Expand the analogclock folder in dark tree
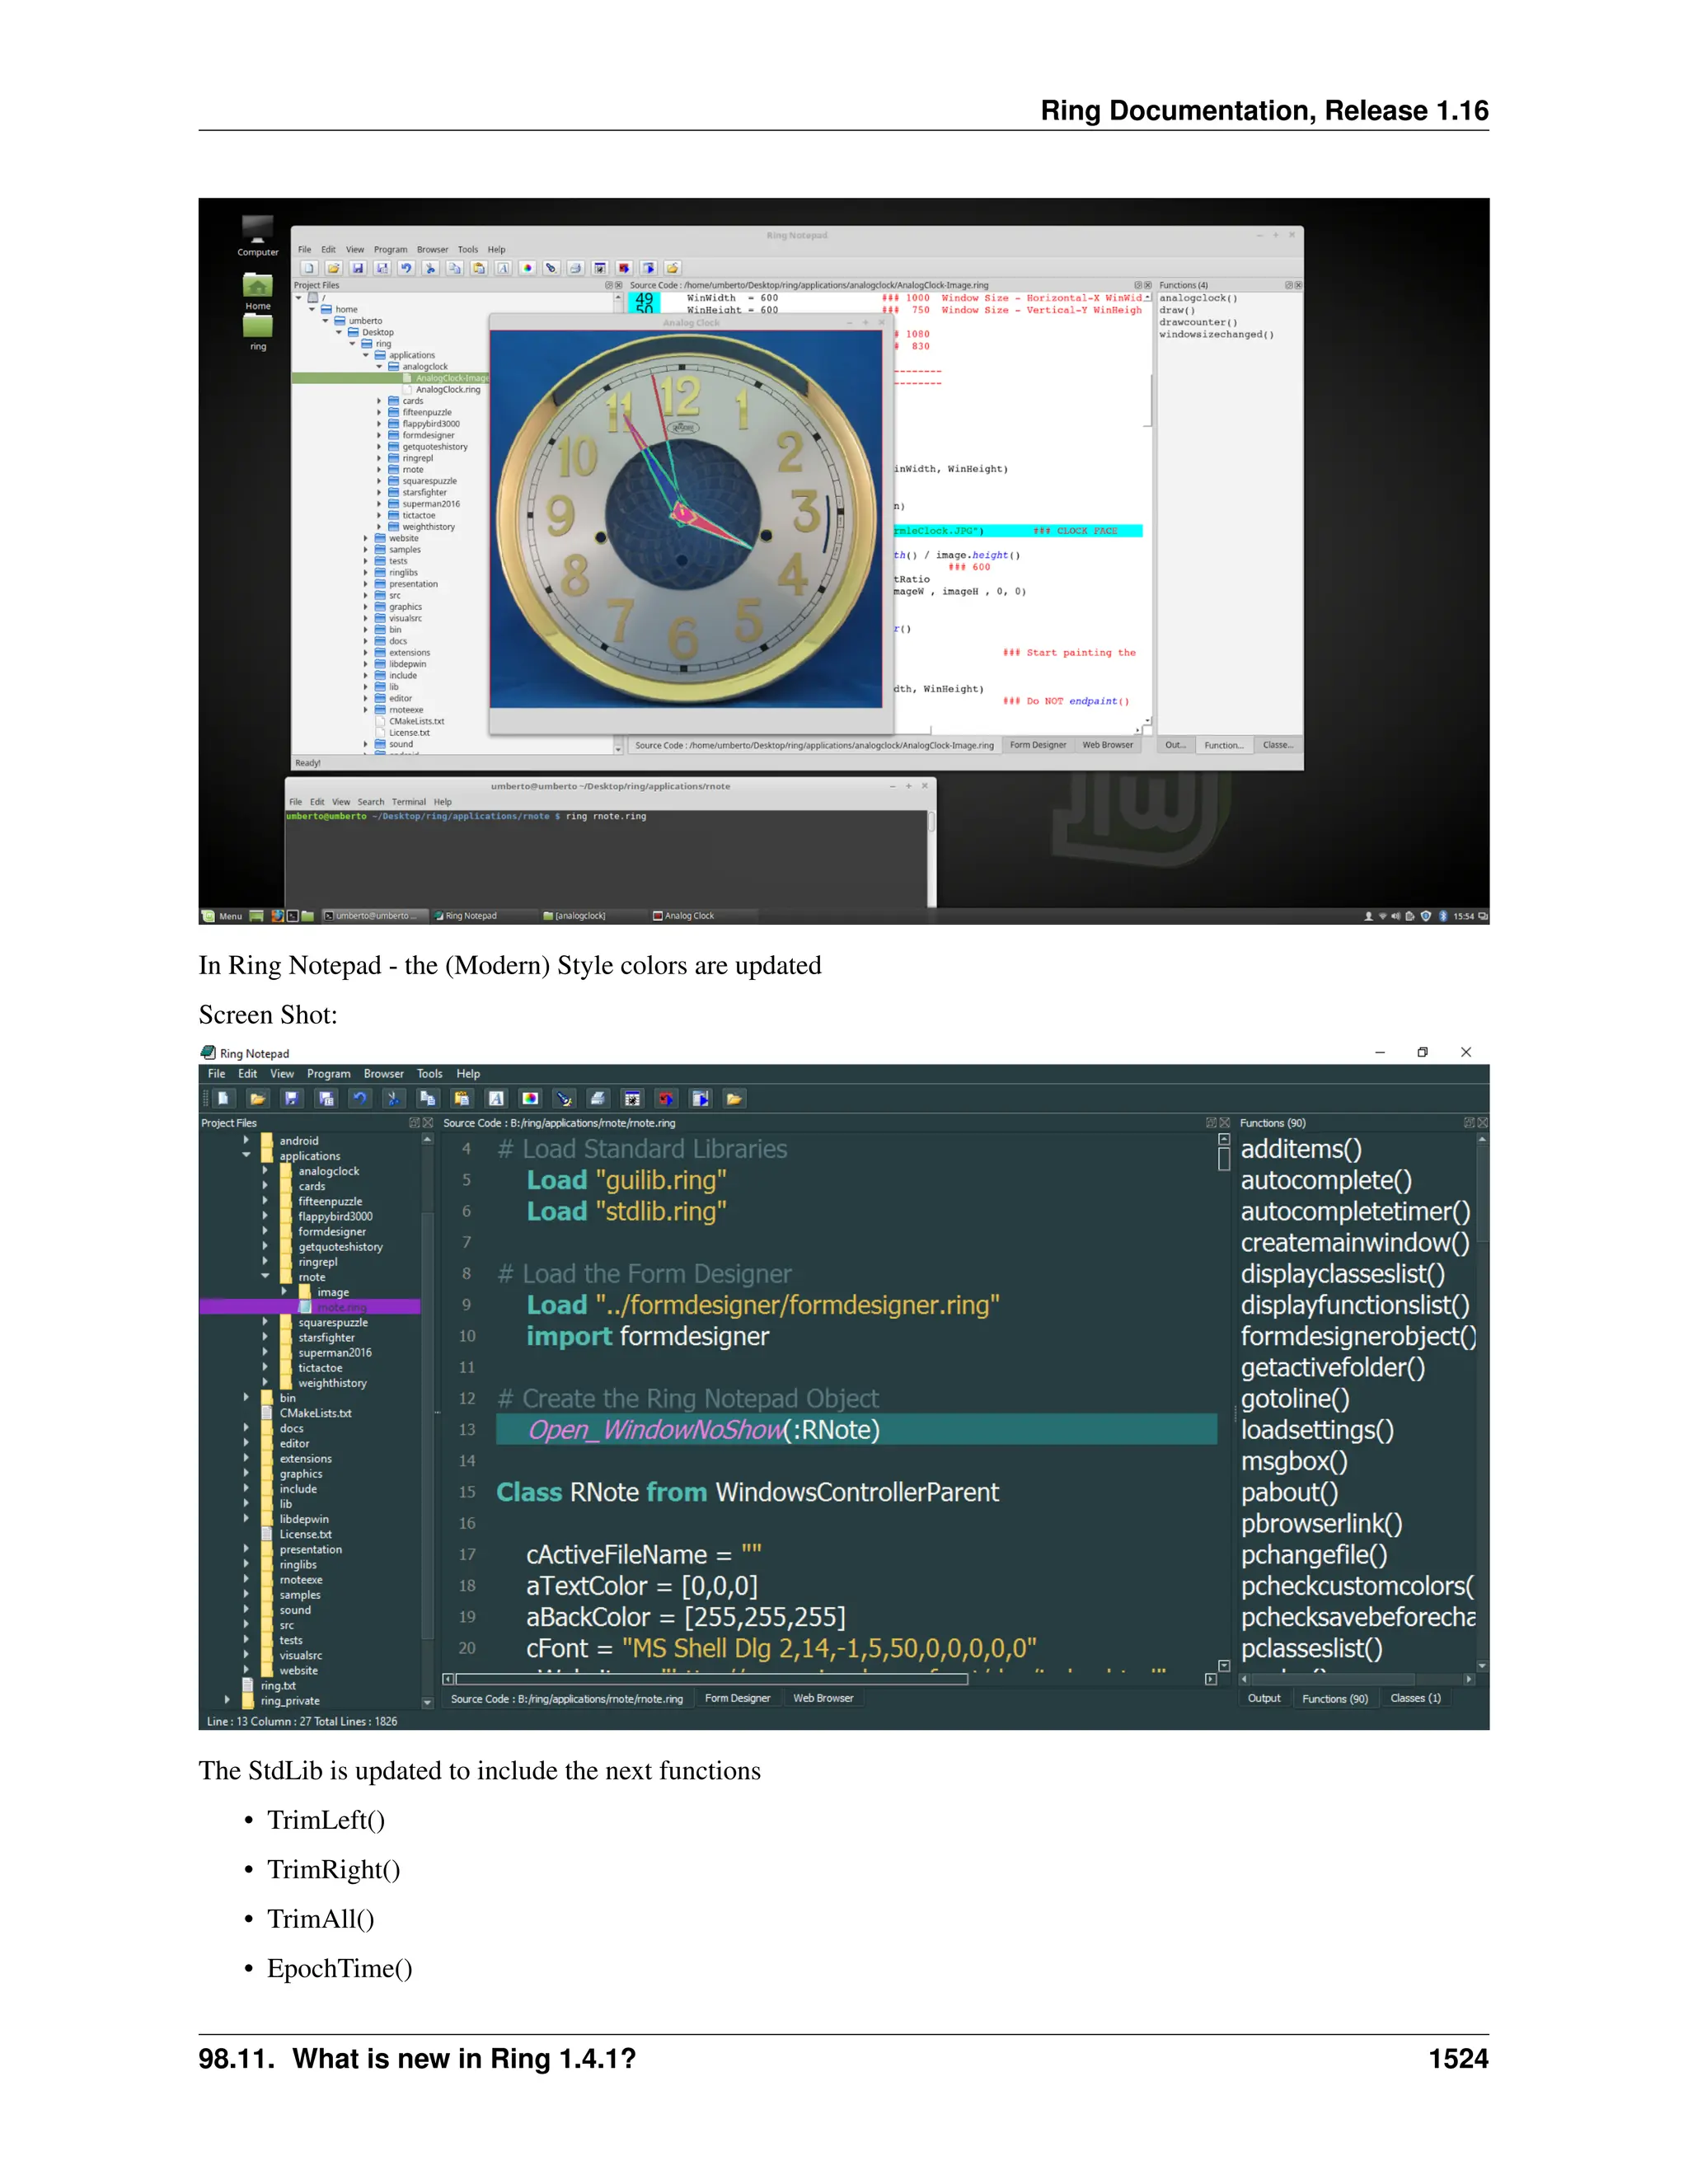Viewport: 1688px width, 2184px height. (265, 1170)
